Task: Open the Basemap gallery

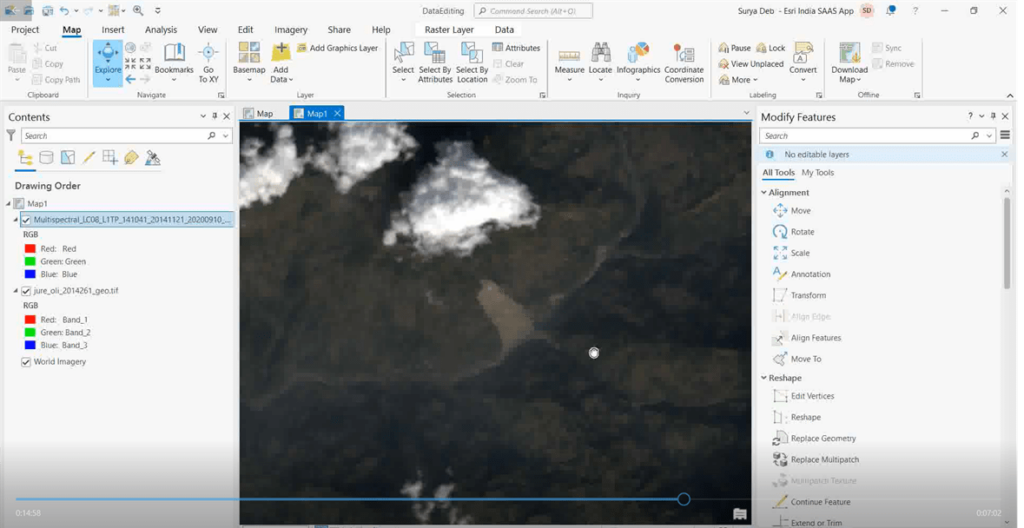Action: coord(249,63)
